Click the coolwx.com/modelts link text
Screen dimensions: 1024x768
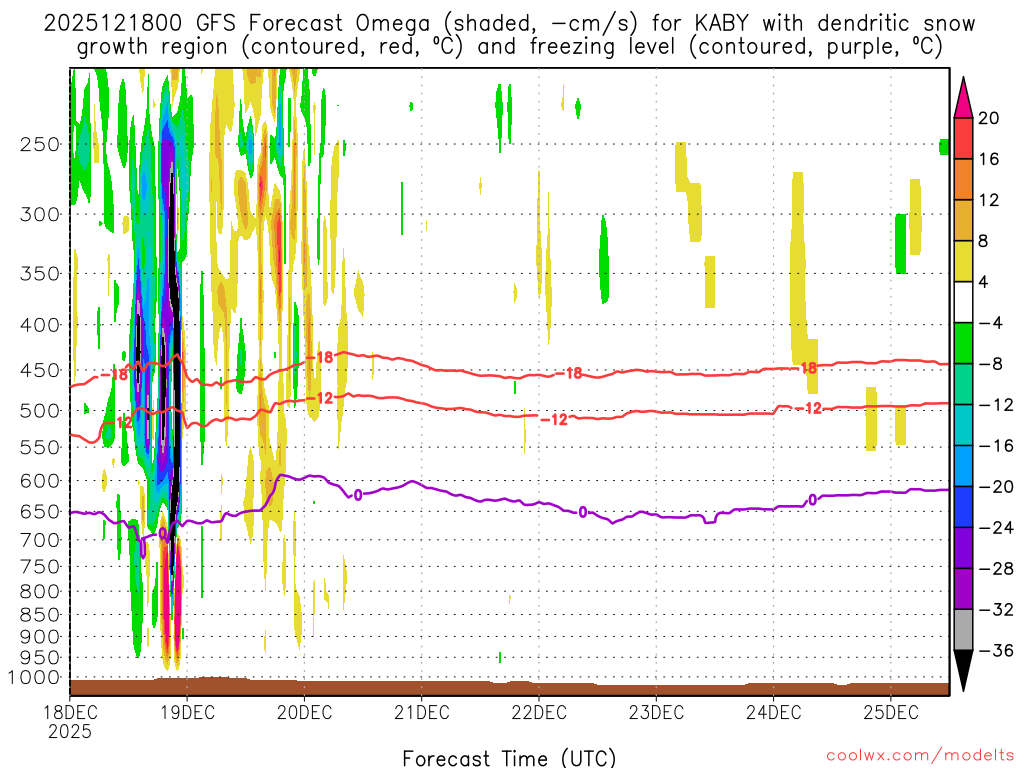coord(920,756)
